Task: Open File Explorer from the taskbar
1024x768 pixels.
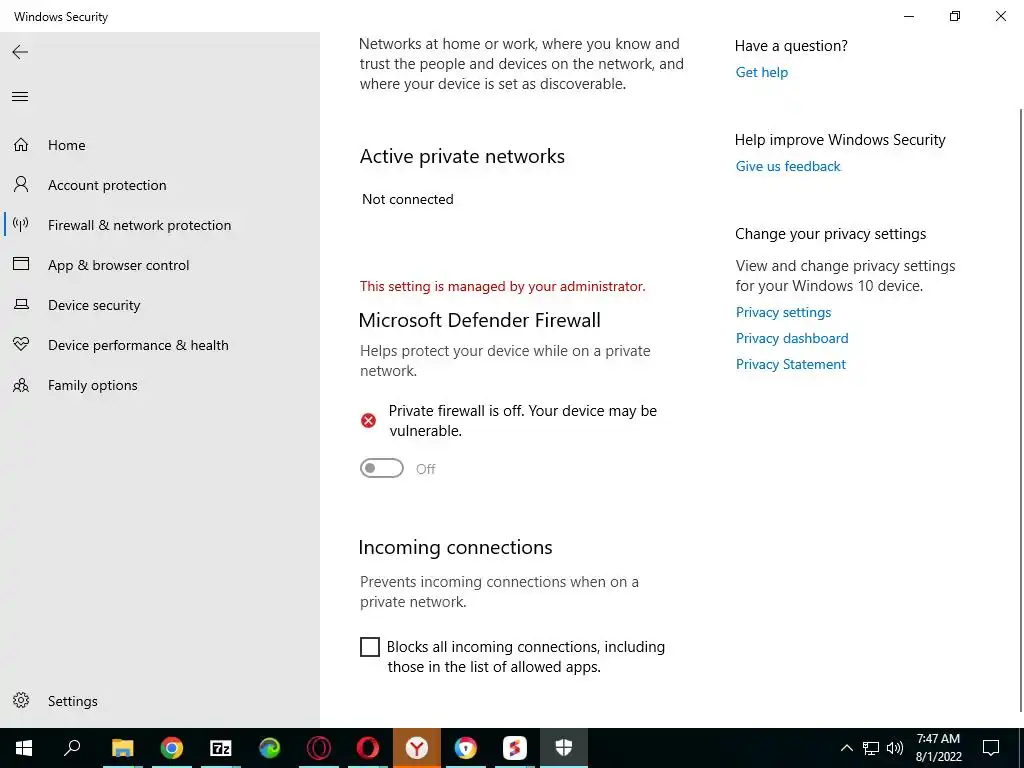Action: tap(122, 748)
